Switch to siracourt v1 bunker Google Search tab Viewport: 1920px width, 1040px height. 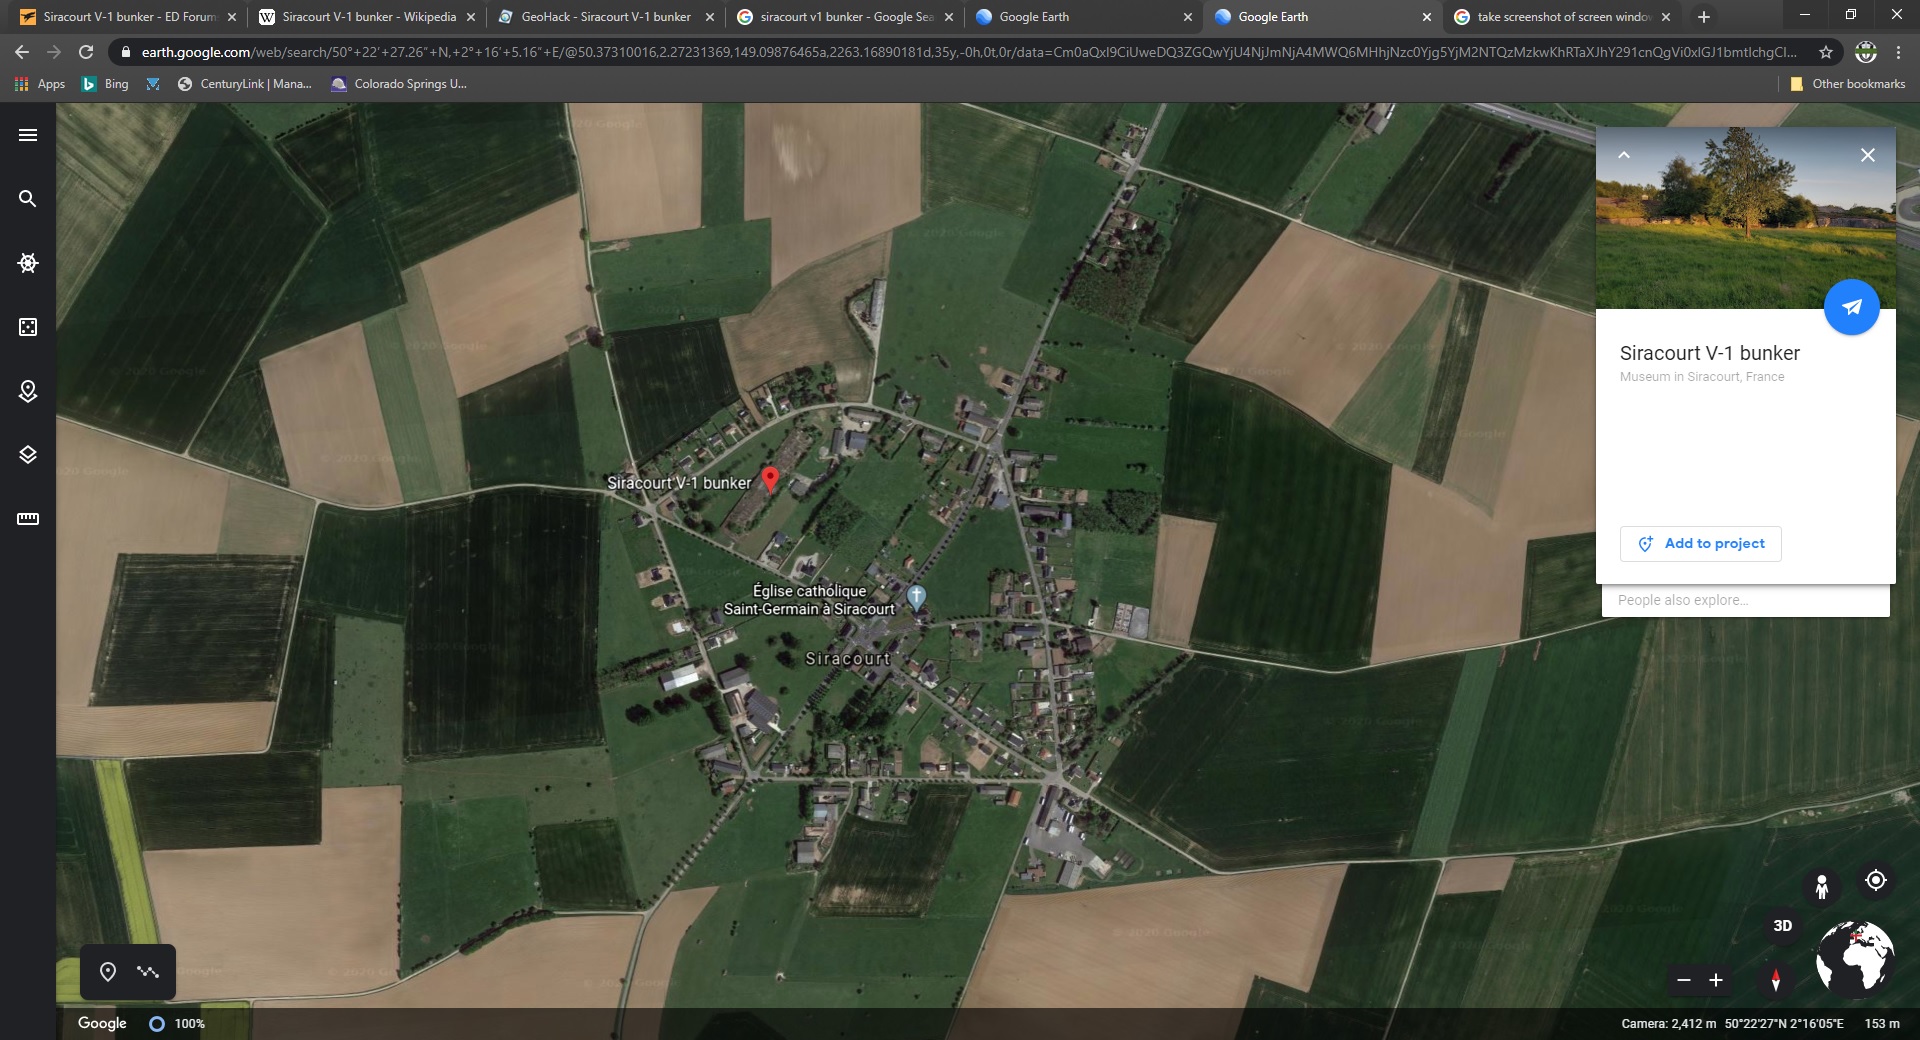tap(845, 17)
